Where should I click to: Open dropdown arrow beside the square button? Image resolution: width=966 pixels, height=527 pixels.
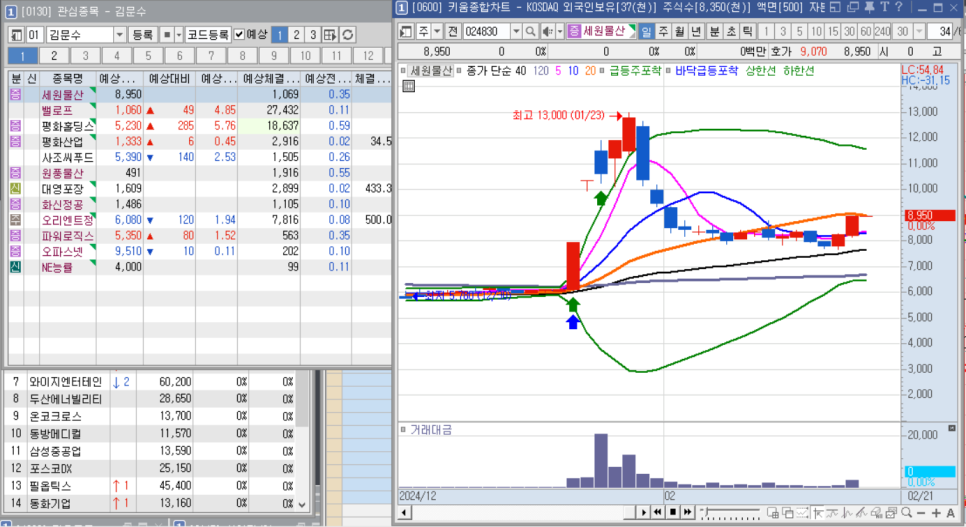point(179,35)
